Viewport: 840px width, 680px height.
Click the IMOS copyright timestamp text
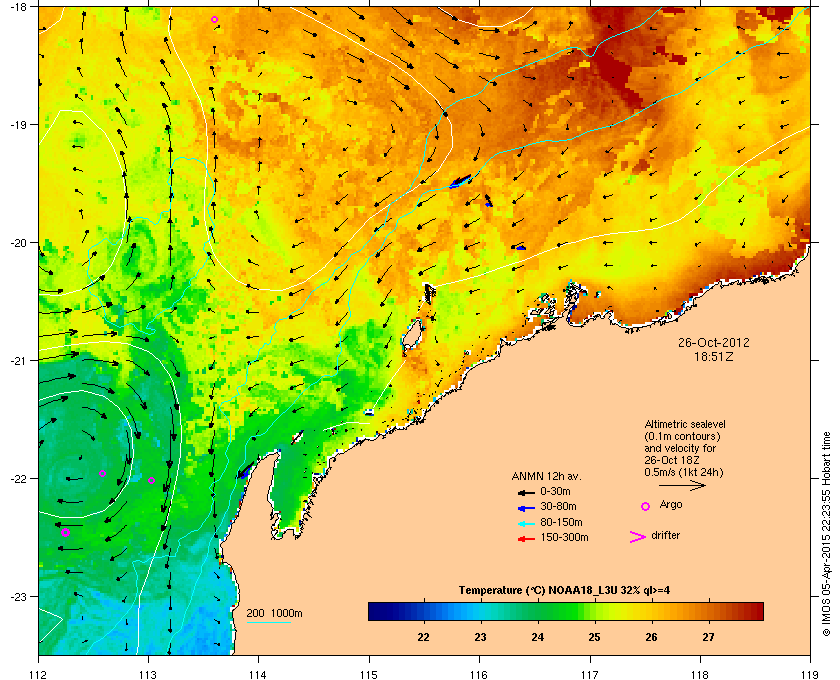tap(826, 535)
